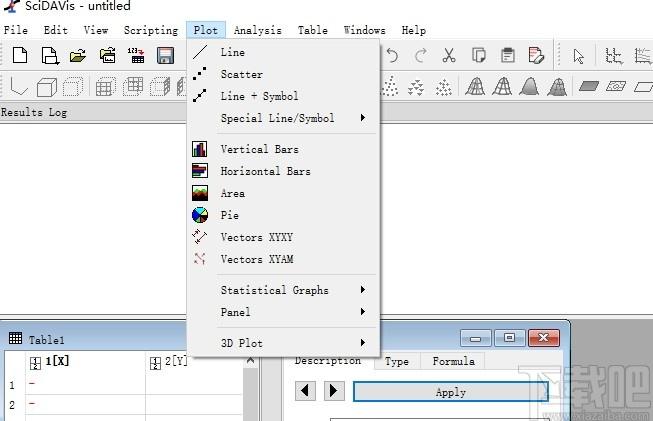
Task: Select the pointer arrow tool
Action: click(x=578, y=56)
